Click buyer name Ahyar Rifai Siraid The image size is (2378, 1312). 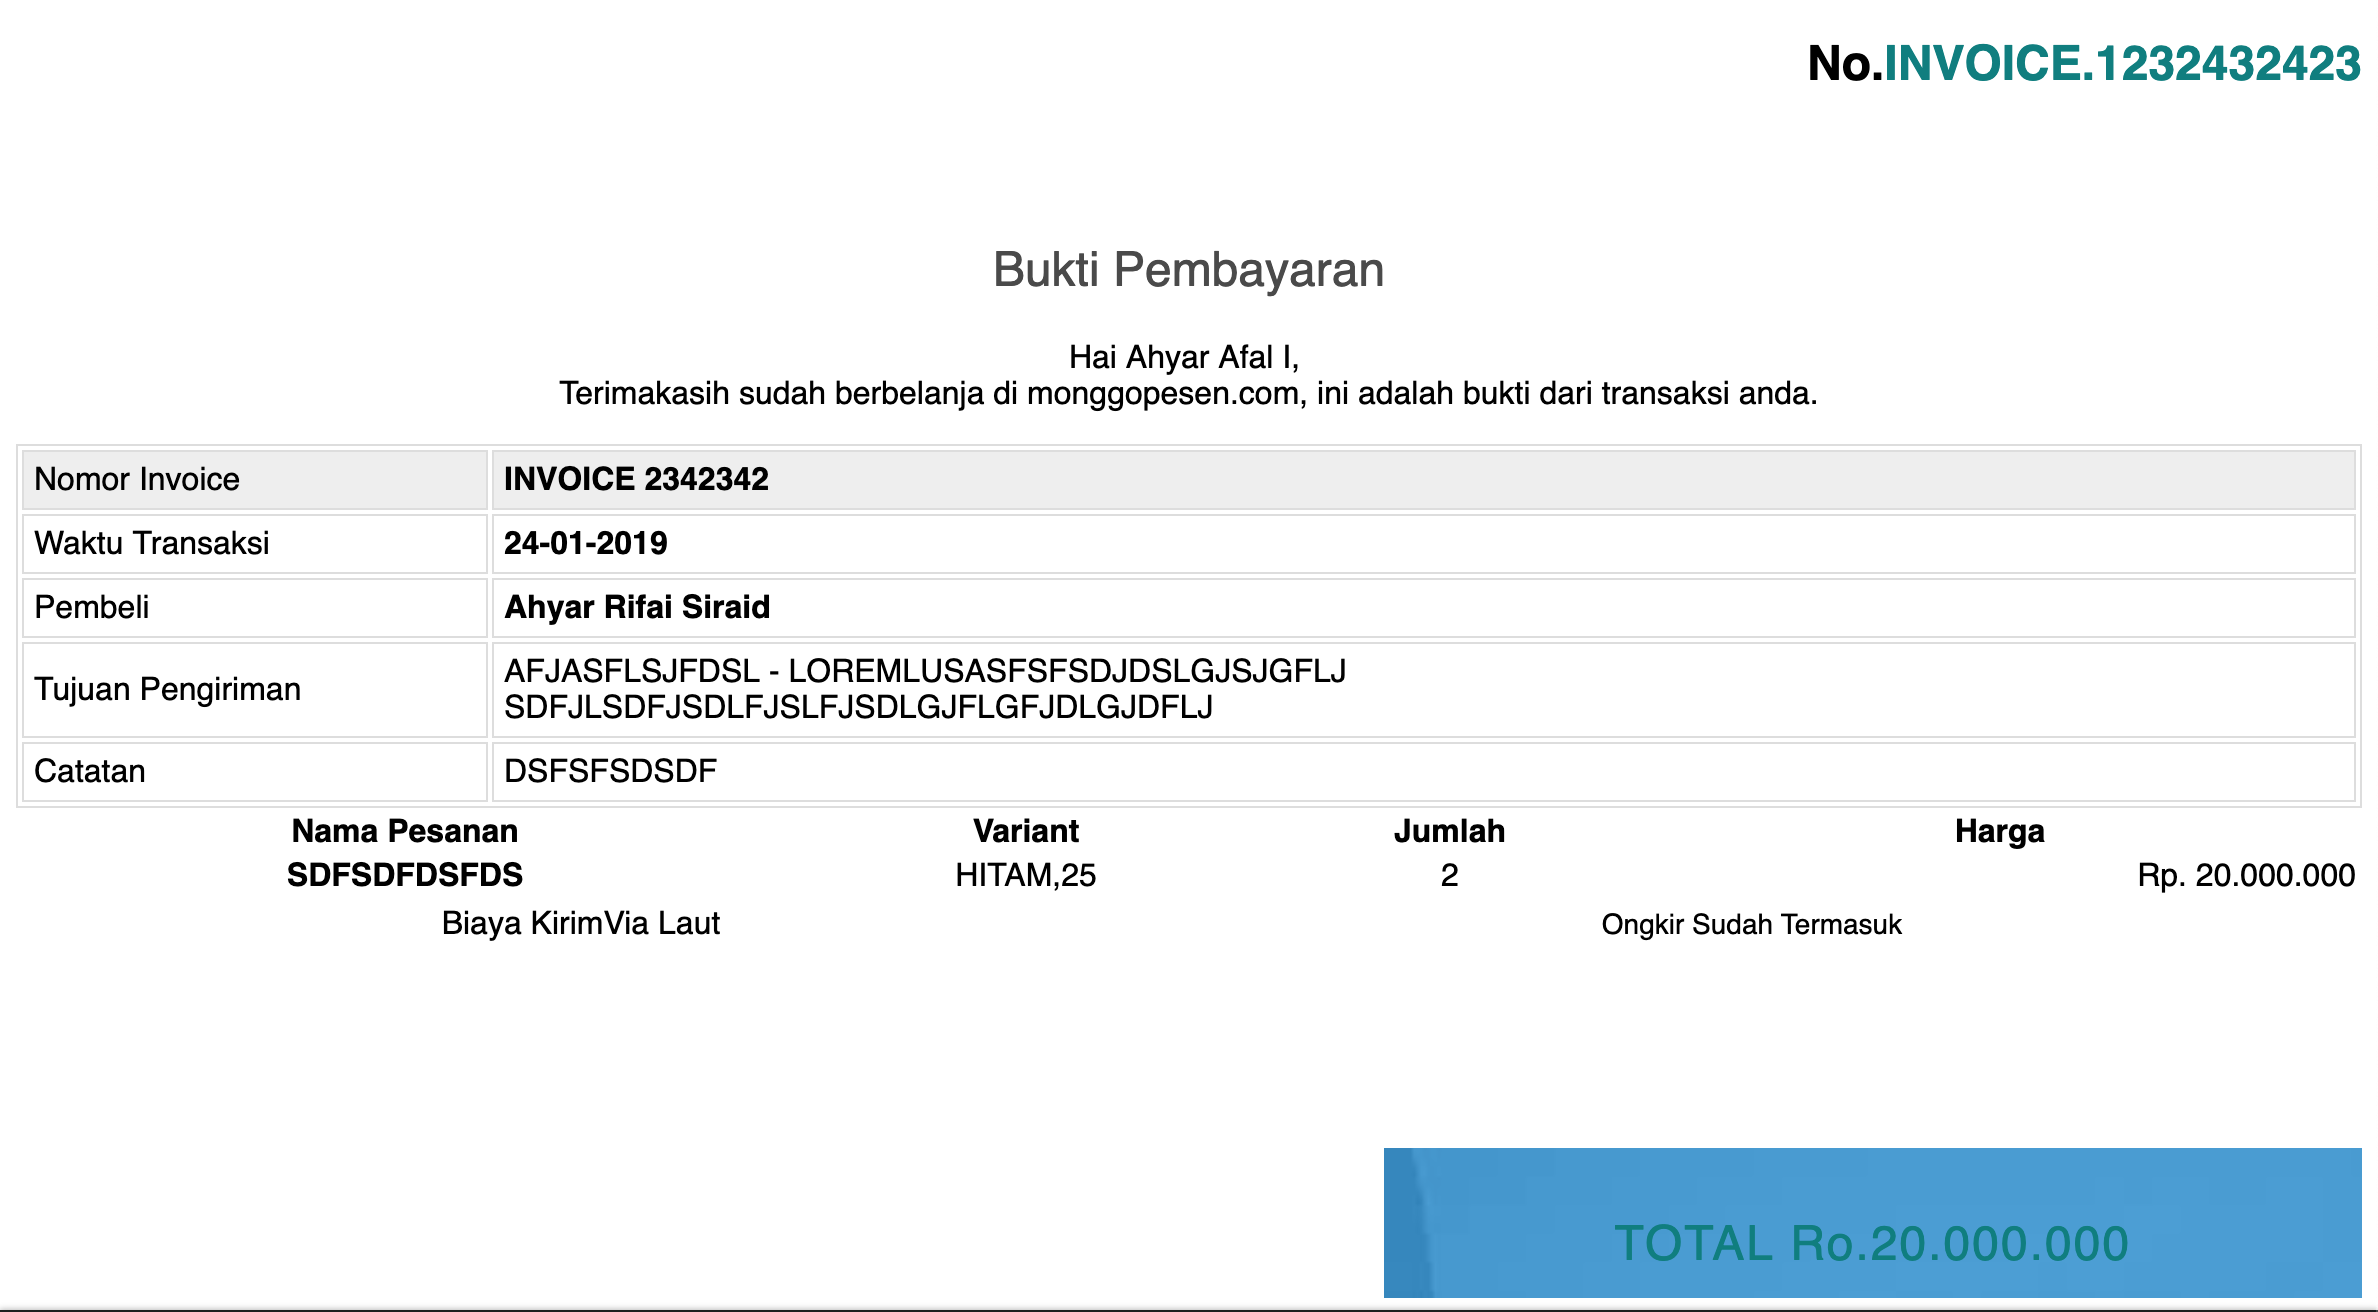click(x=637, y=607)
